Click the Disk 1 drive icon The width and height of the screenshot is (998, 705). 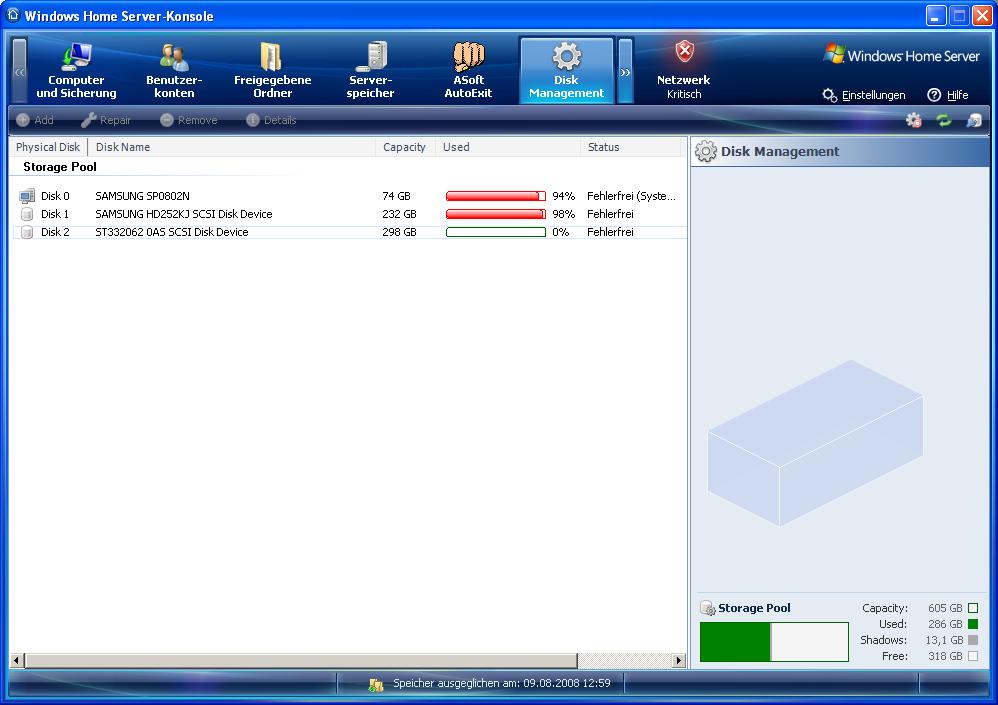point(27,214)
